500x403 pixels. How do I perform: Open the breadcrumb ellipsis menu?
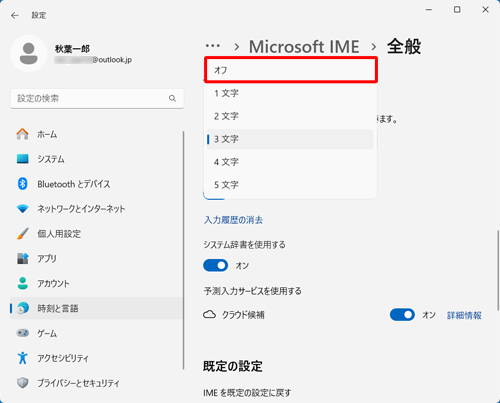pos(213,46)
